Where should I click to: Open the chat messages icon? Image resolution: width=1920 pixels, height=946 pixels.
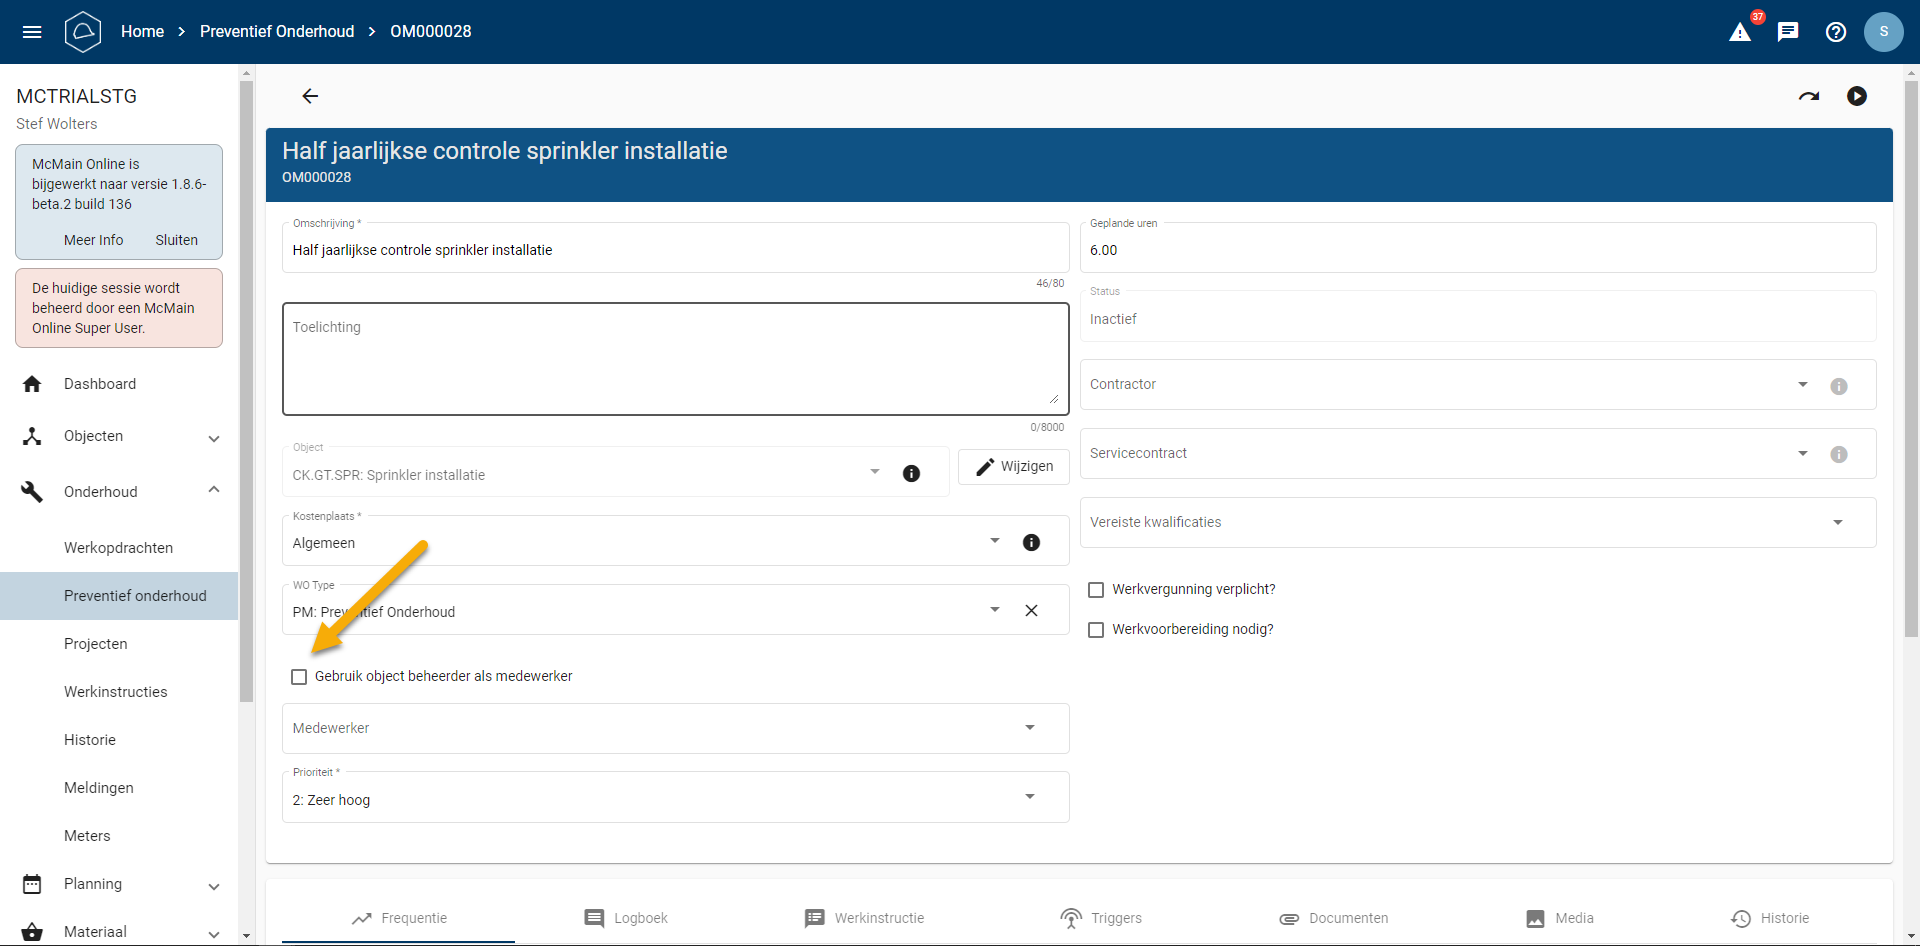click(1788, 32)
